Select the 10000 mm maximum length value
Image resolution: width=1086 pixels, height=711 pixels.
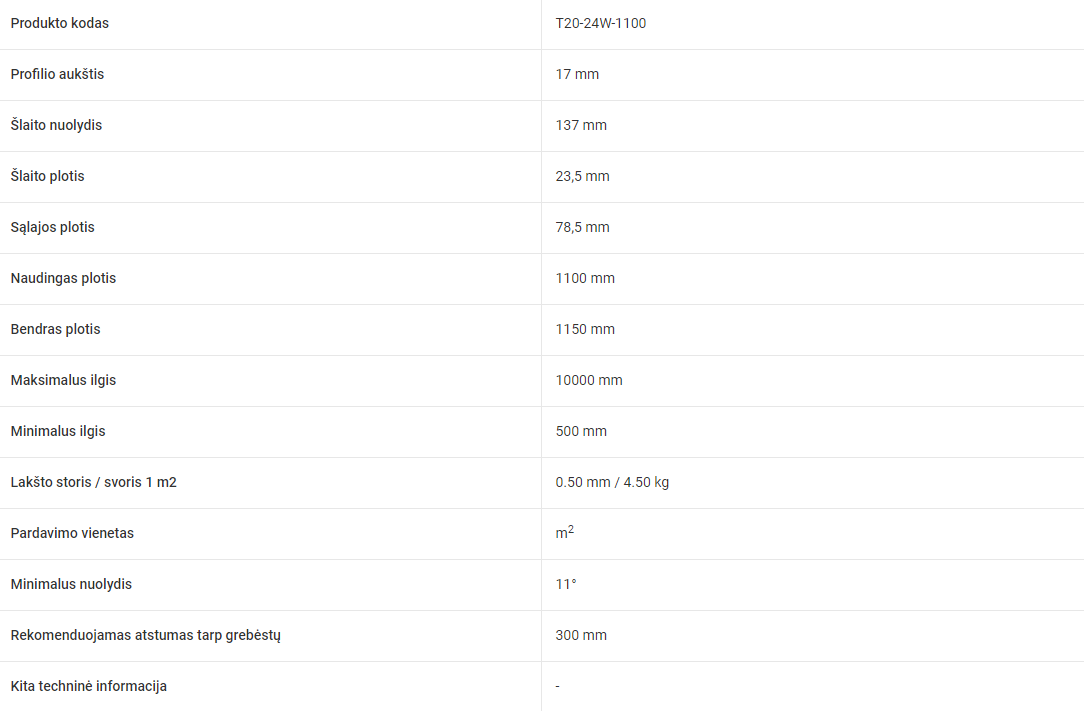pos(589,380)
